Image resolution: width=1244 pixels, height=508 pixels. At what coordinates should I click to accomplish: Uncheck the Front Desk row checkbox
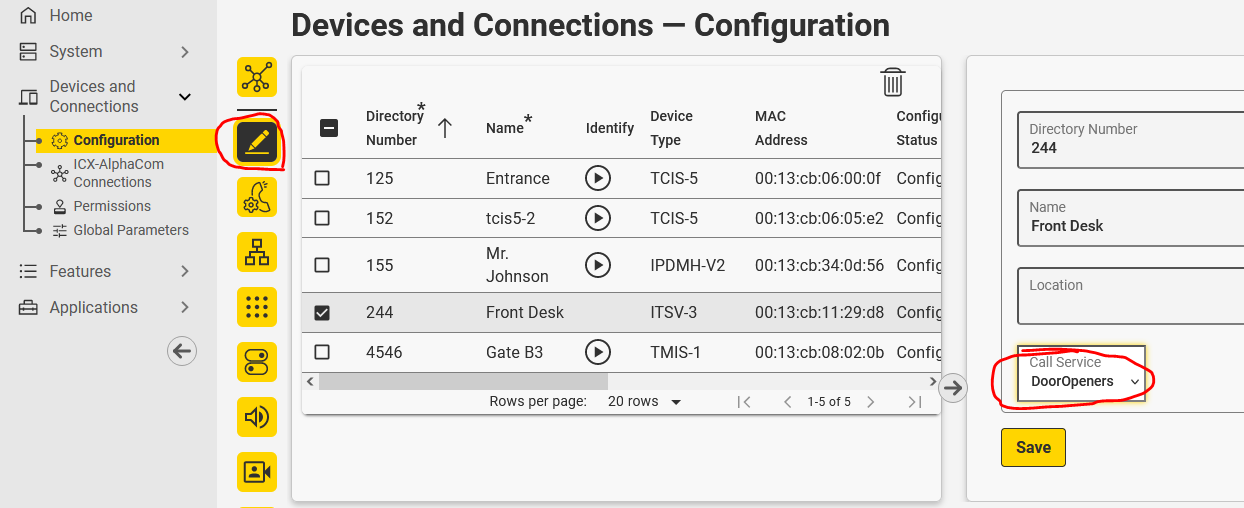(x=322, y=312)
